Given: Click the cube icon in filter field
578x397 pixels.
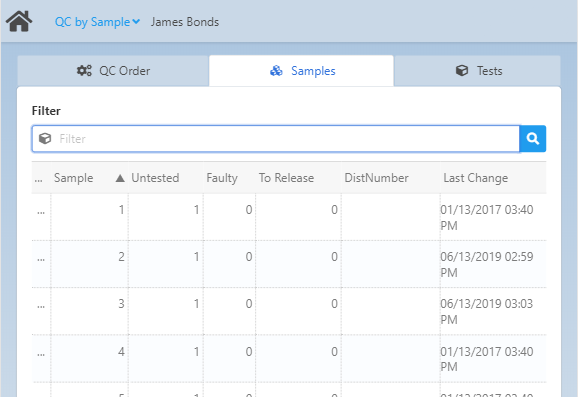Looking at the screenshot, I should point(45,139).
